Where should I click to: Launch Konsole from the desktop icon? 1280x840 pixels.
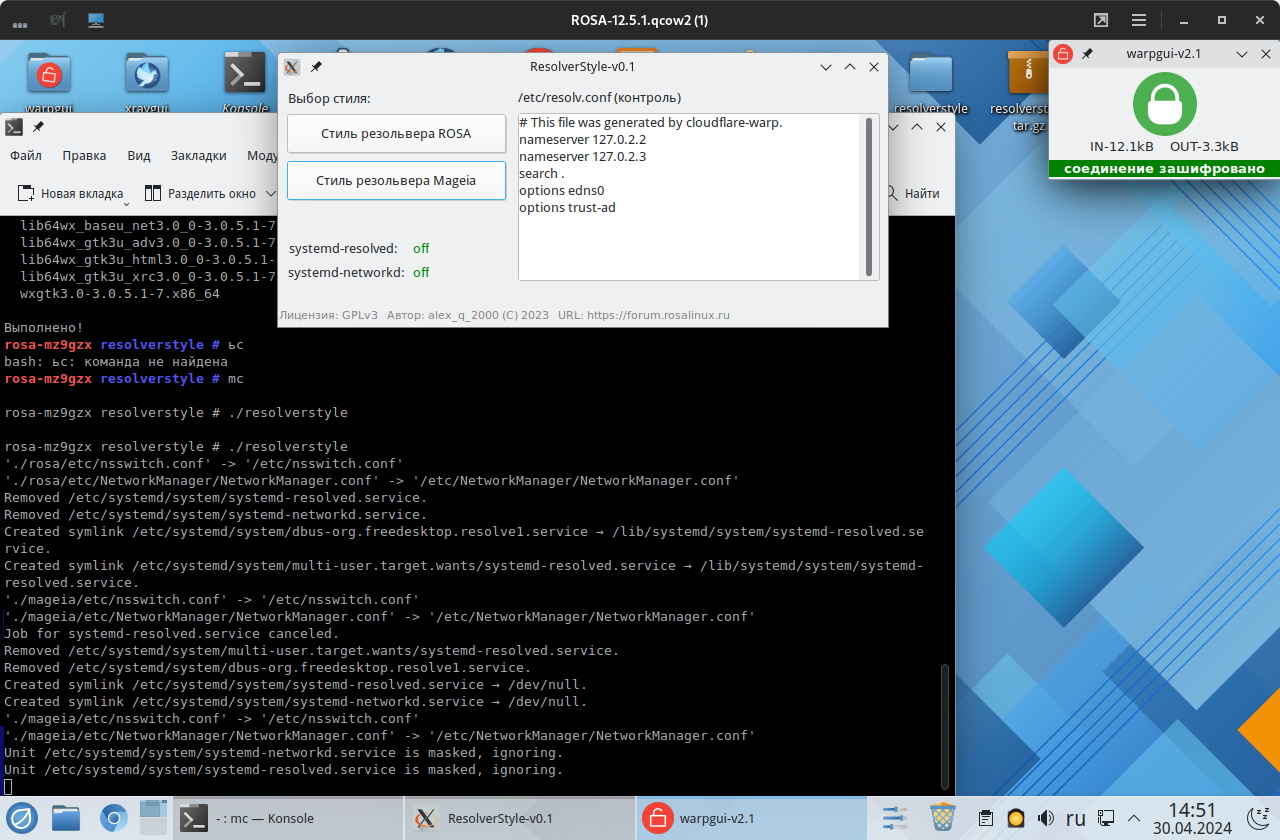tap(245, 73)
